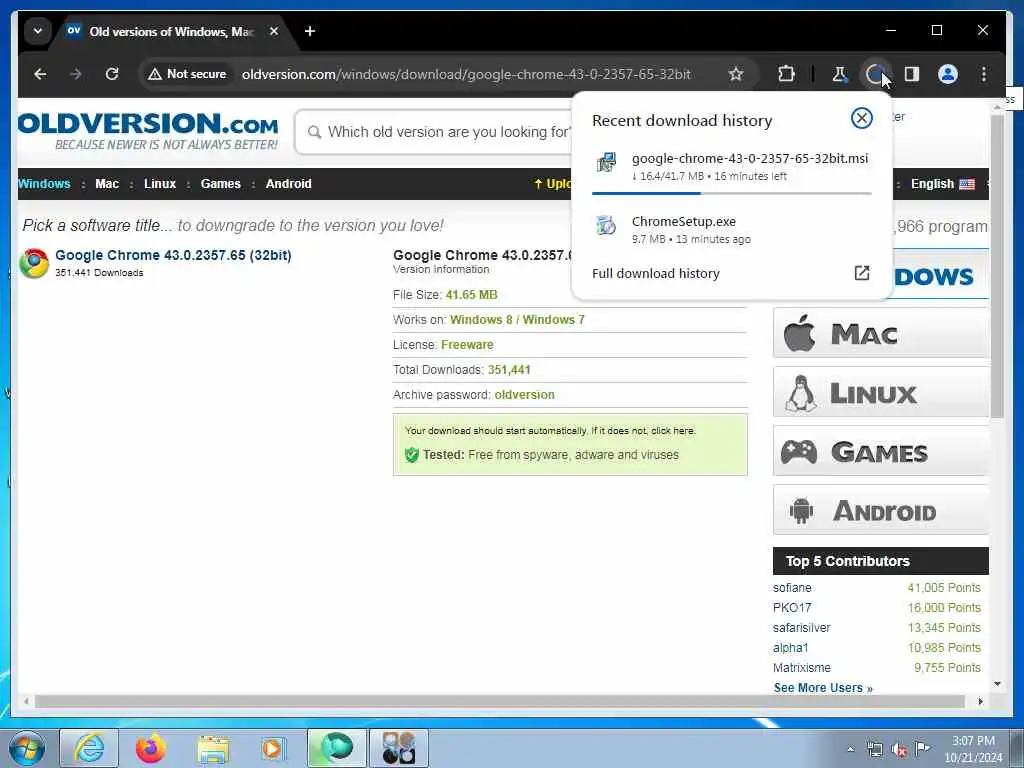Open Windows Explorer folder on taskbar

tap(213, 748)
